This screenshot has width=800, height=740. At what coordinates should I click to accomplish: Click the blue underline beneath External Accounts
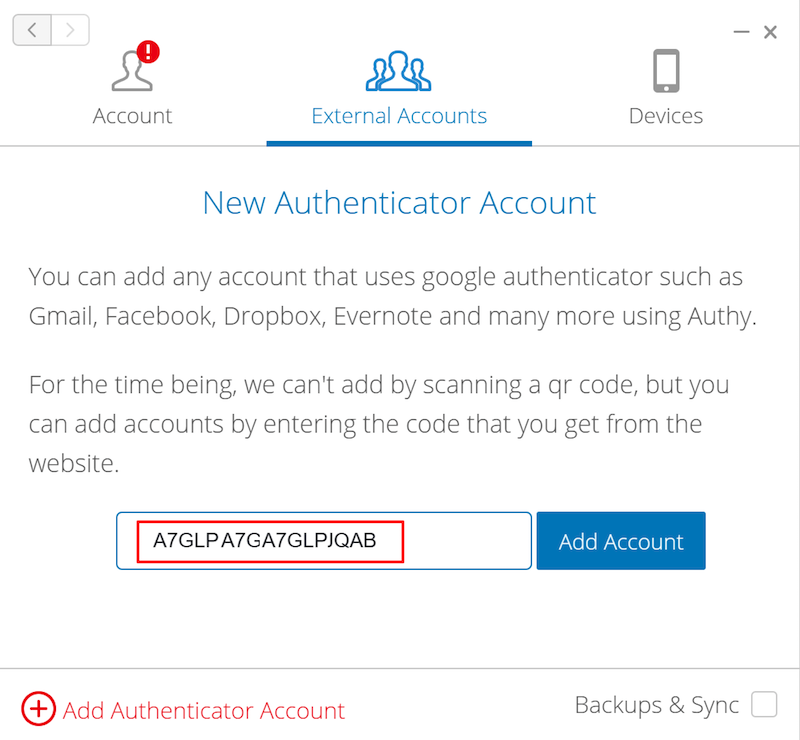pos(399,143)
